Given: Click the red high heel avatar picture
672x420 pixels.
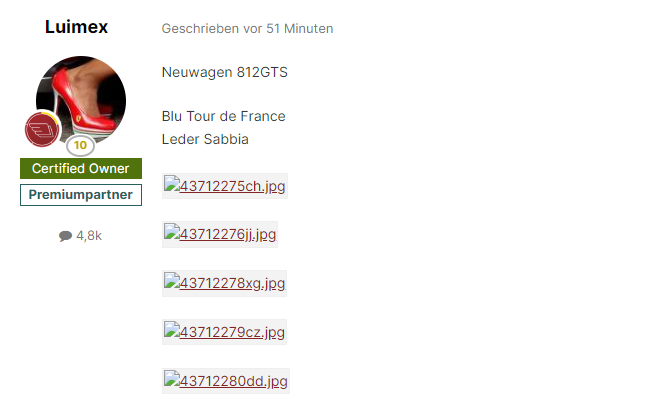Looking at the screenshot, I should coord(81,101).
